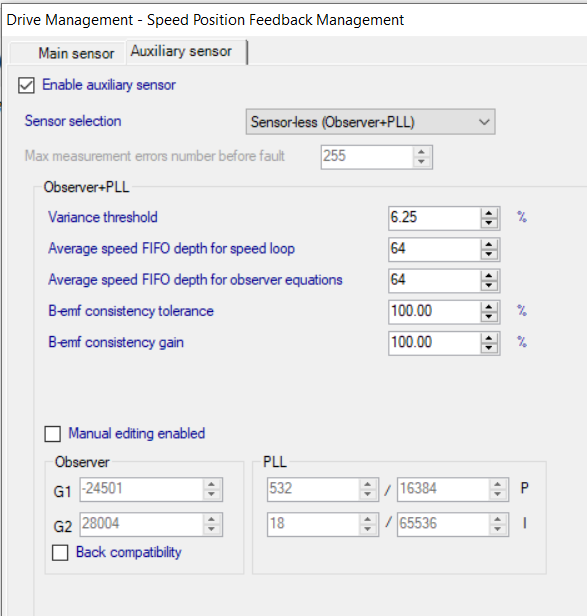Focus the B-emf consistency tolerance field
Viewport: 587px width, 616px height.
point(434,311)
